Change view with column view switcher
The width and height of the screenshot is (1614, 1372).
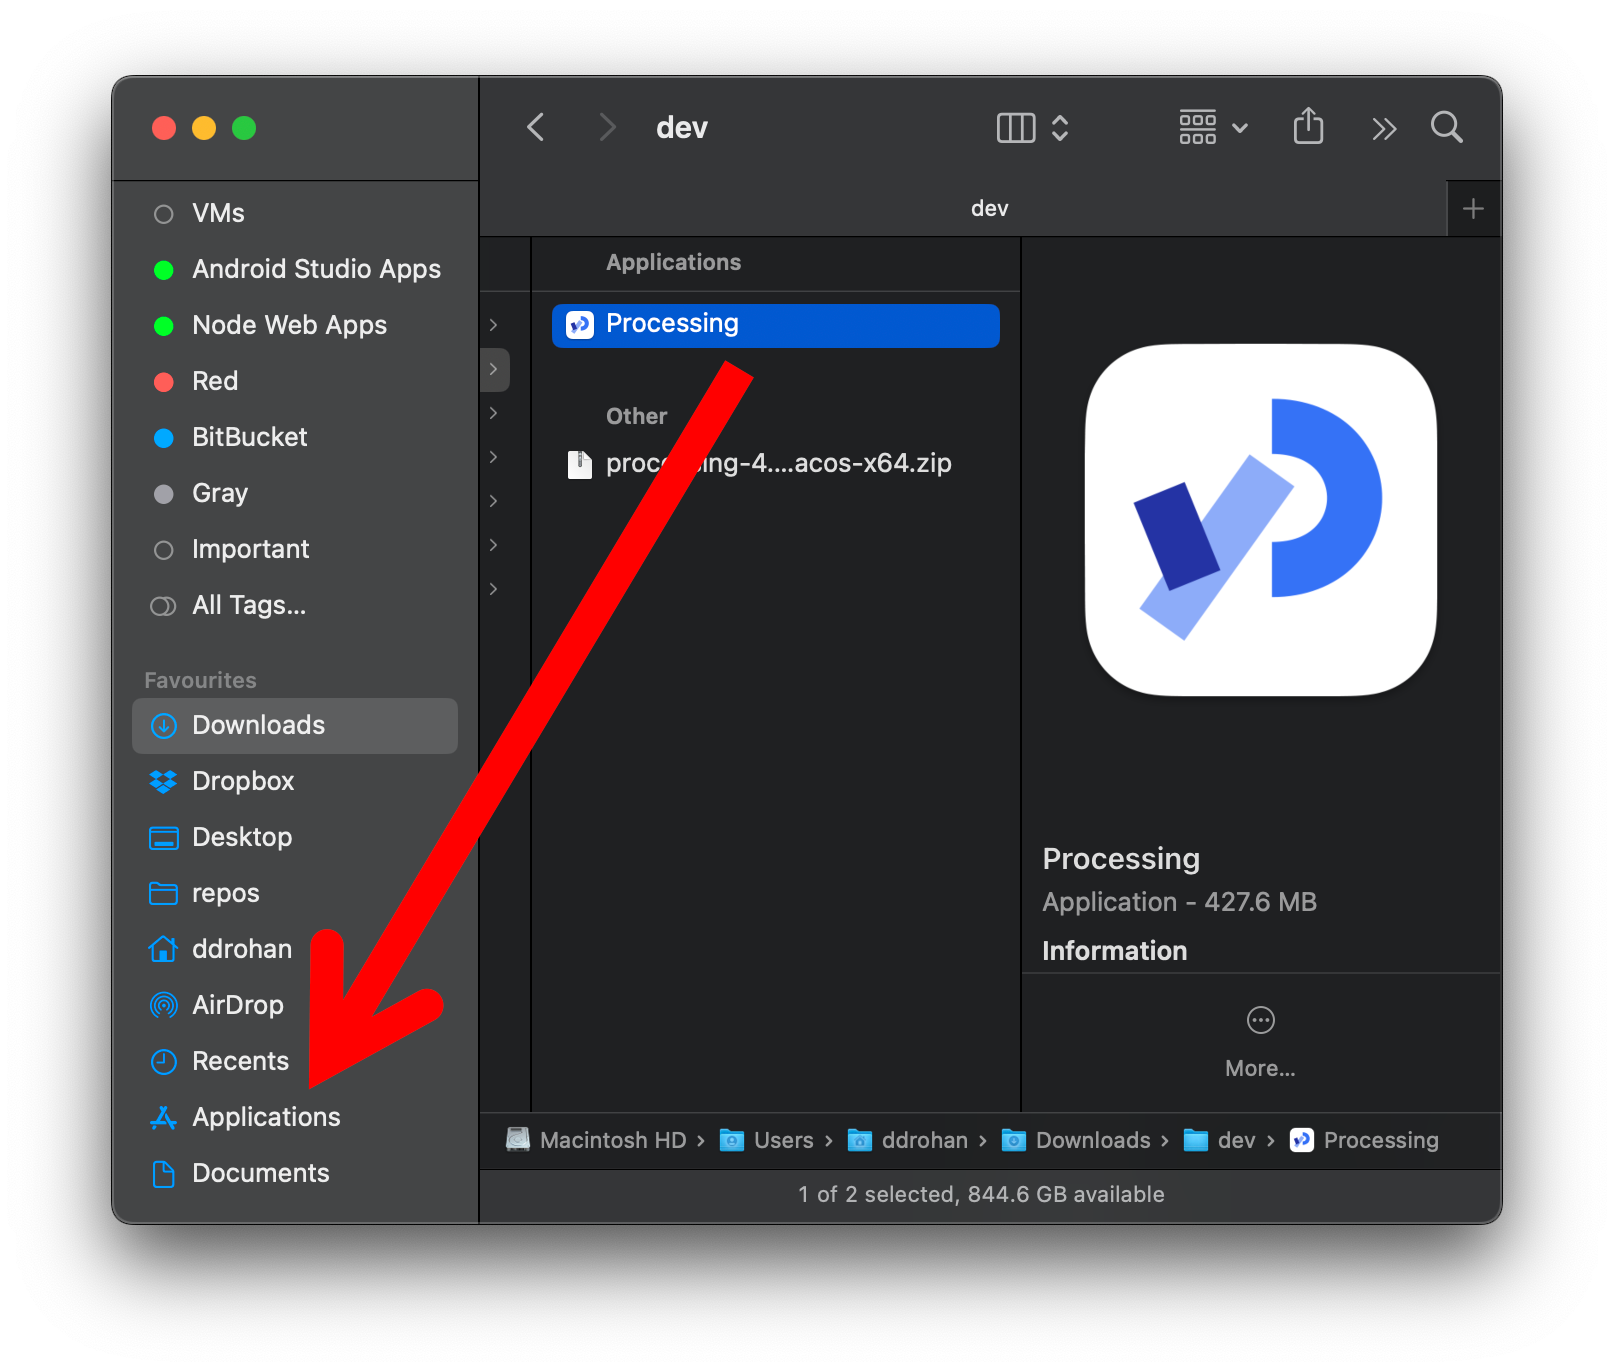[x=1032, y=128]
